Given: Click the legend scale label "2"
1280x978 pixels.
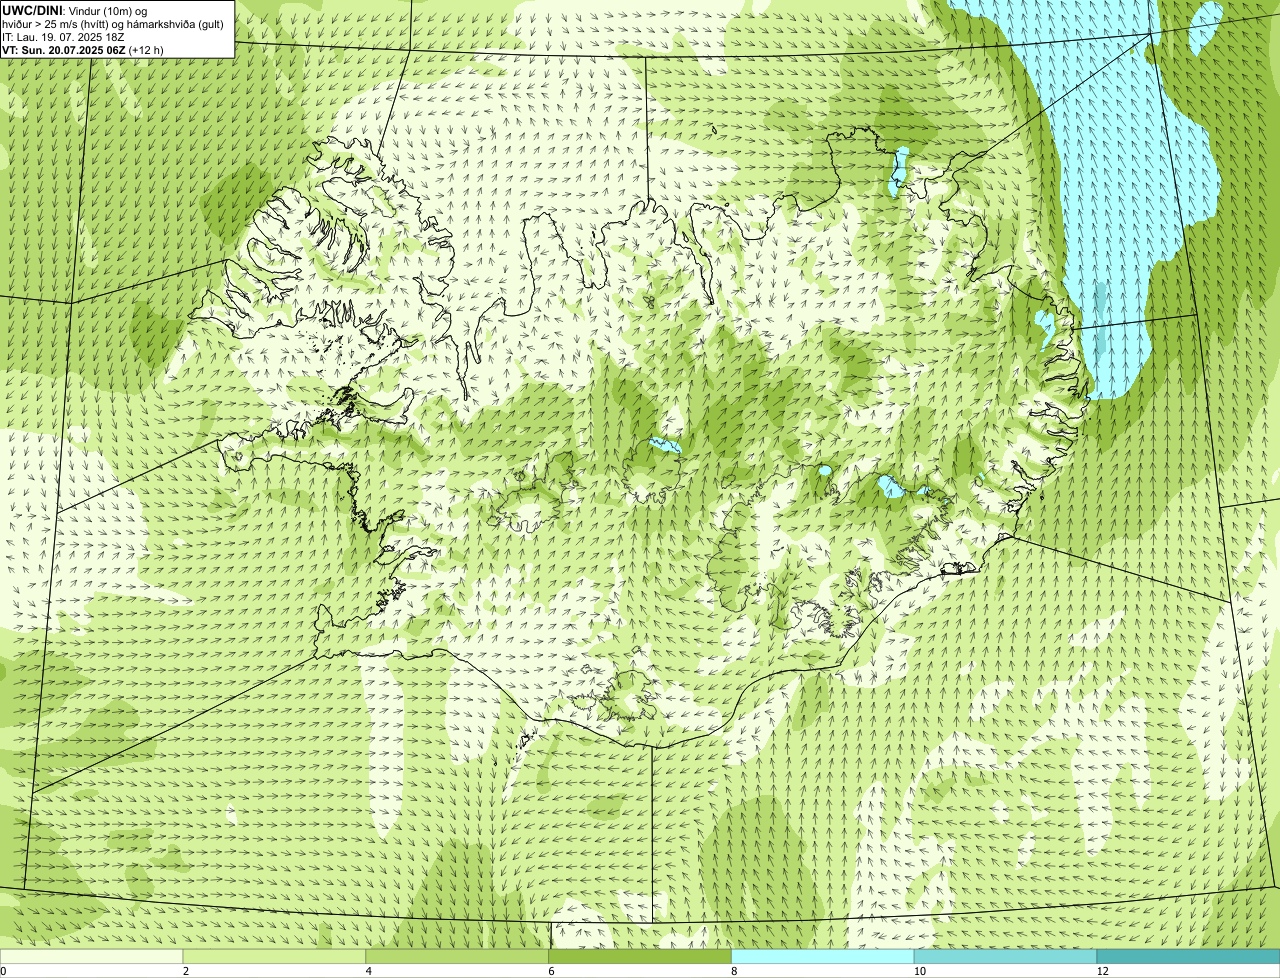Looking at the screenshot, I should tap(186, 971).
